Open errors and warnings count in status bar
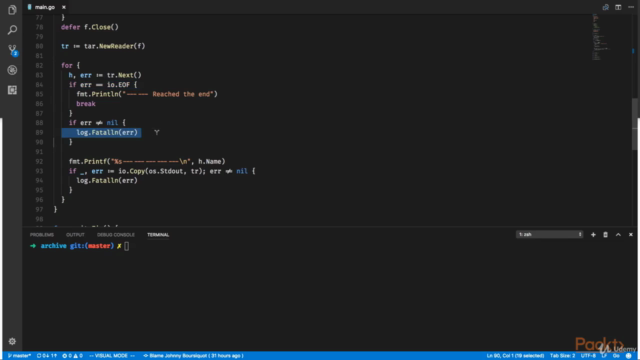Screen dimensions: 640x360 tap(72, 356)
